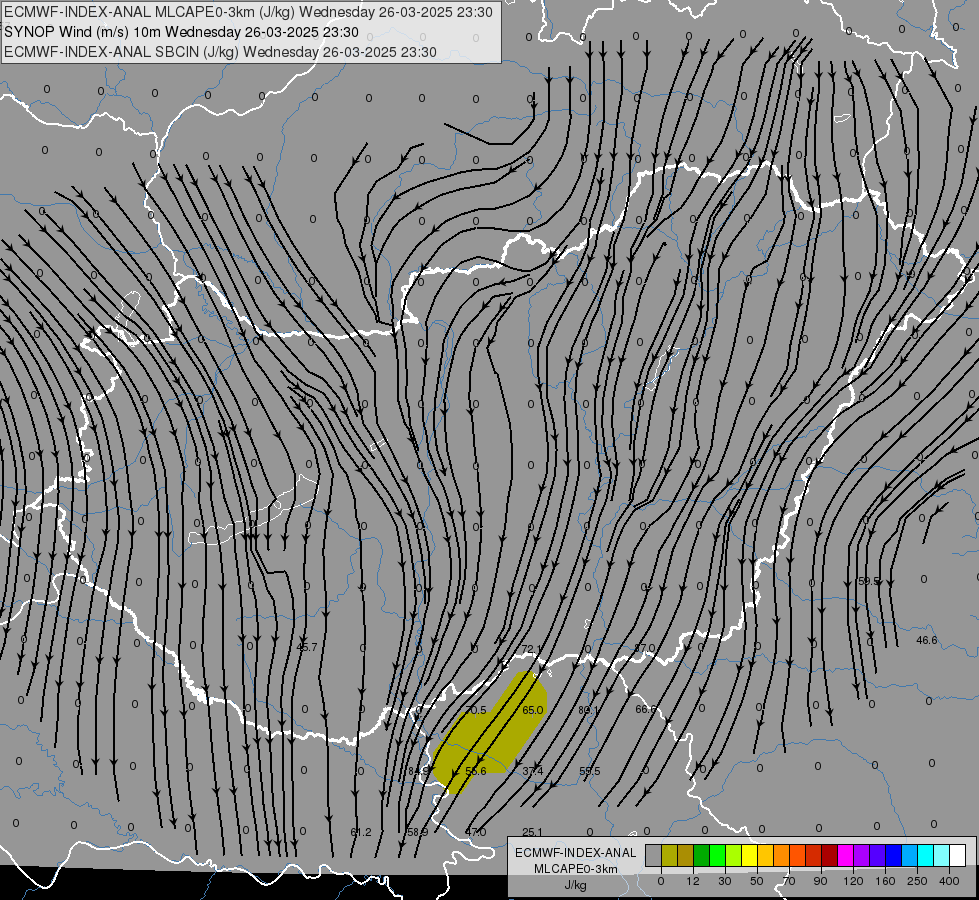Pick the dark gold legend swatch
The image size is (979, 900).
(686, 855)
